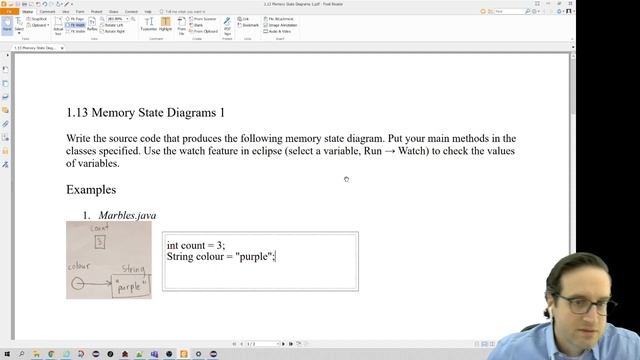Create PDF From Clipboard
This screenshot has height=360, width=640.
(203, 31)
